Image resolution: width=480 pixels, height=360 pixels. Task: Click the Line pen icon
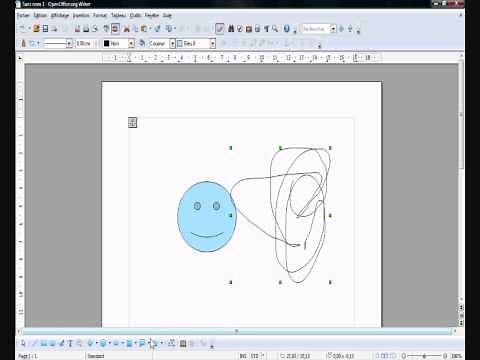click(x=23, y=43)
